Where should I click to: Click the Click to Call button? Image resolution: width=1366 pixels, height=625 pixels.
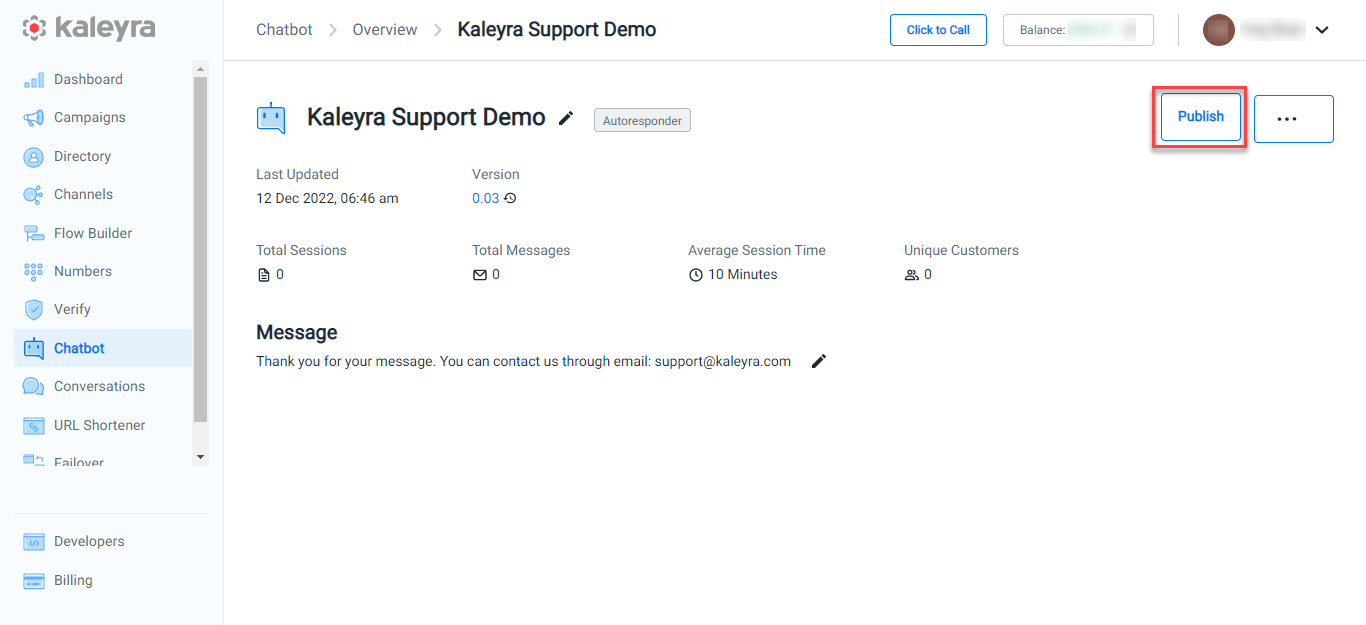click(938, 30)
